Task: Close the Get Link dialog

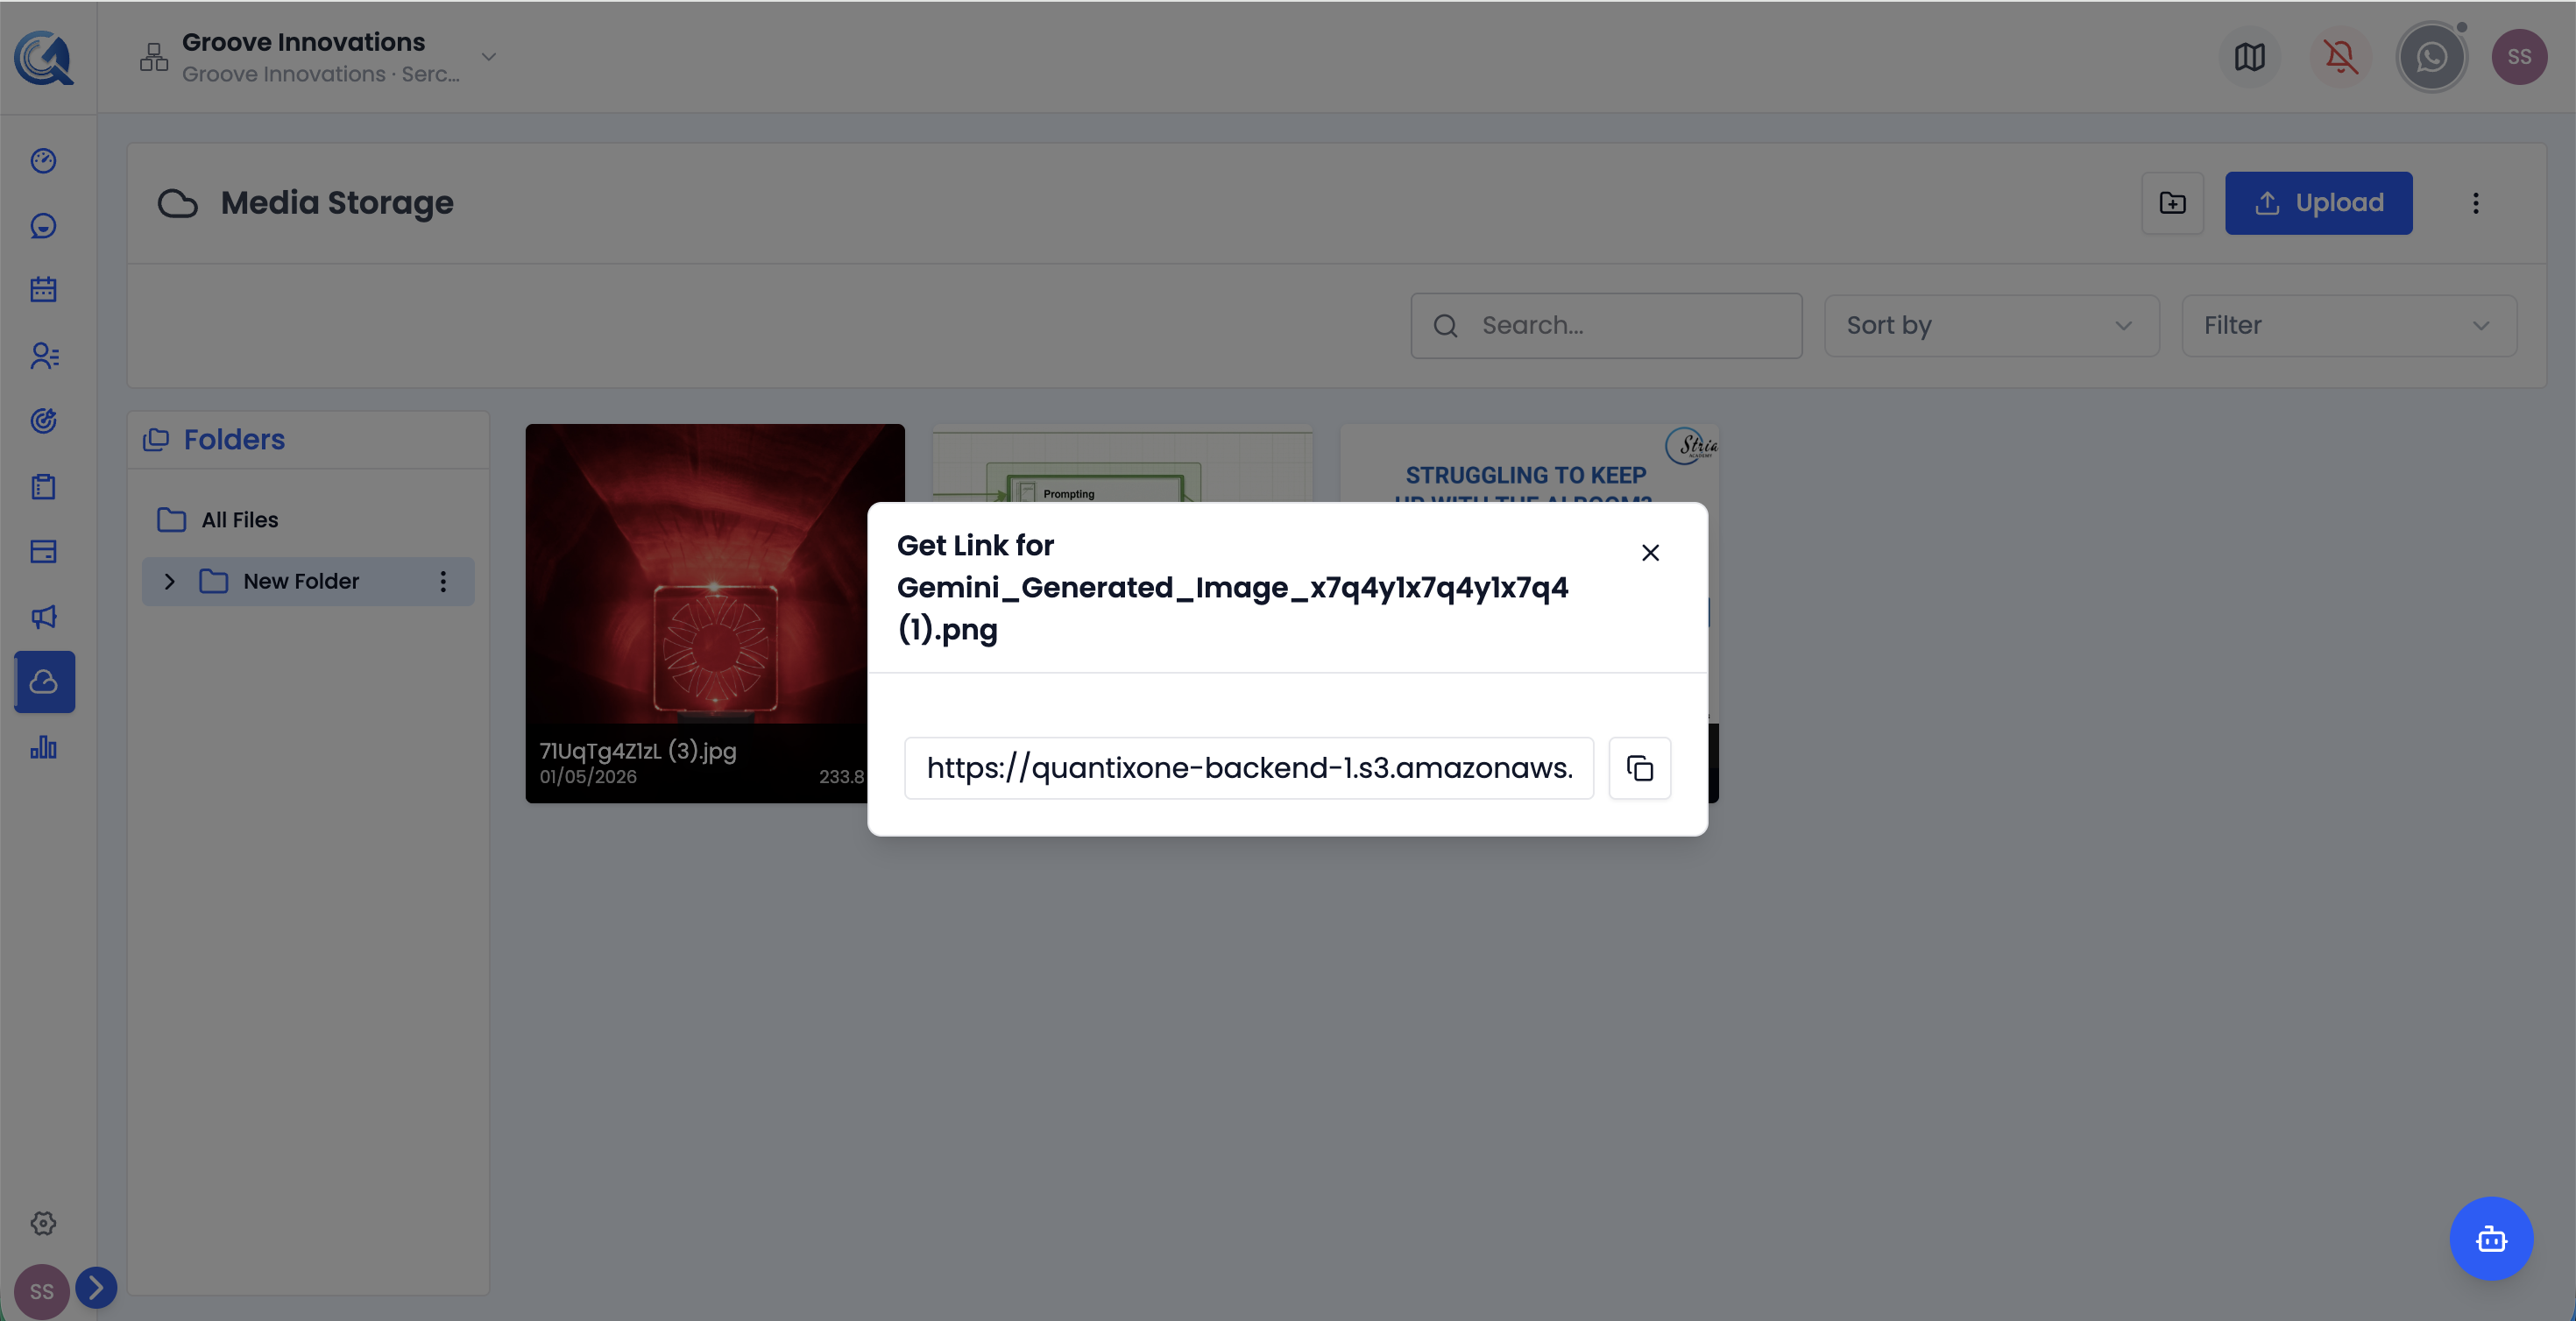Action: coord(1650,553)
